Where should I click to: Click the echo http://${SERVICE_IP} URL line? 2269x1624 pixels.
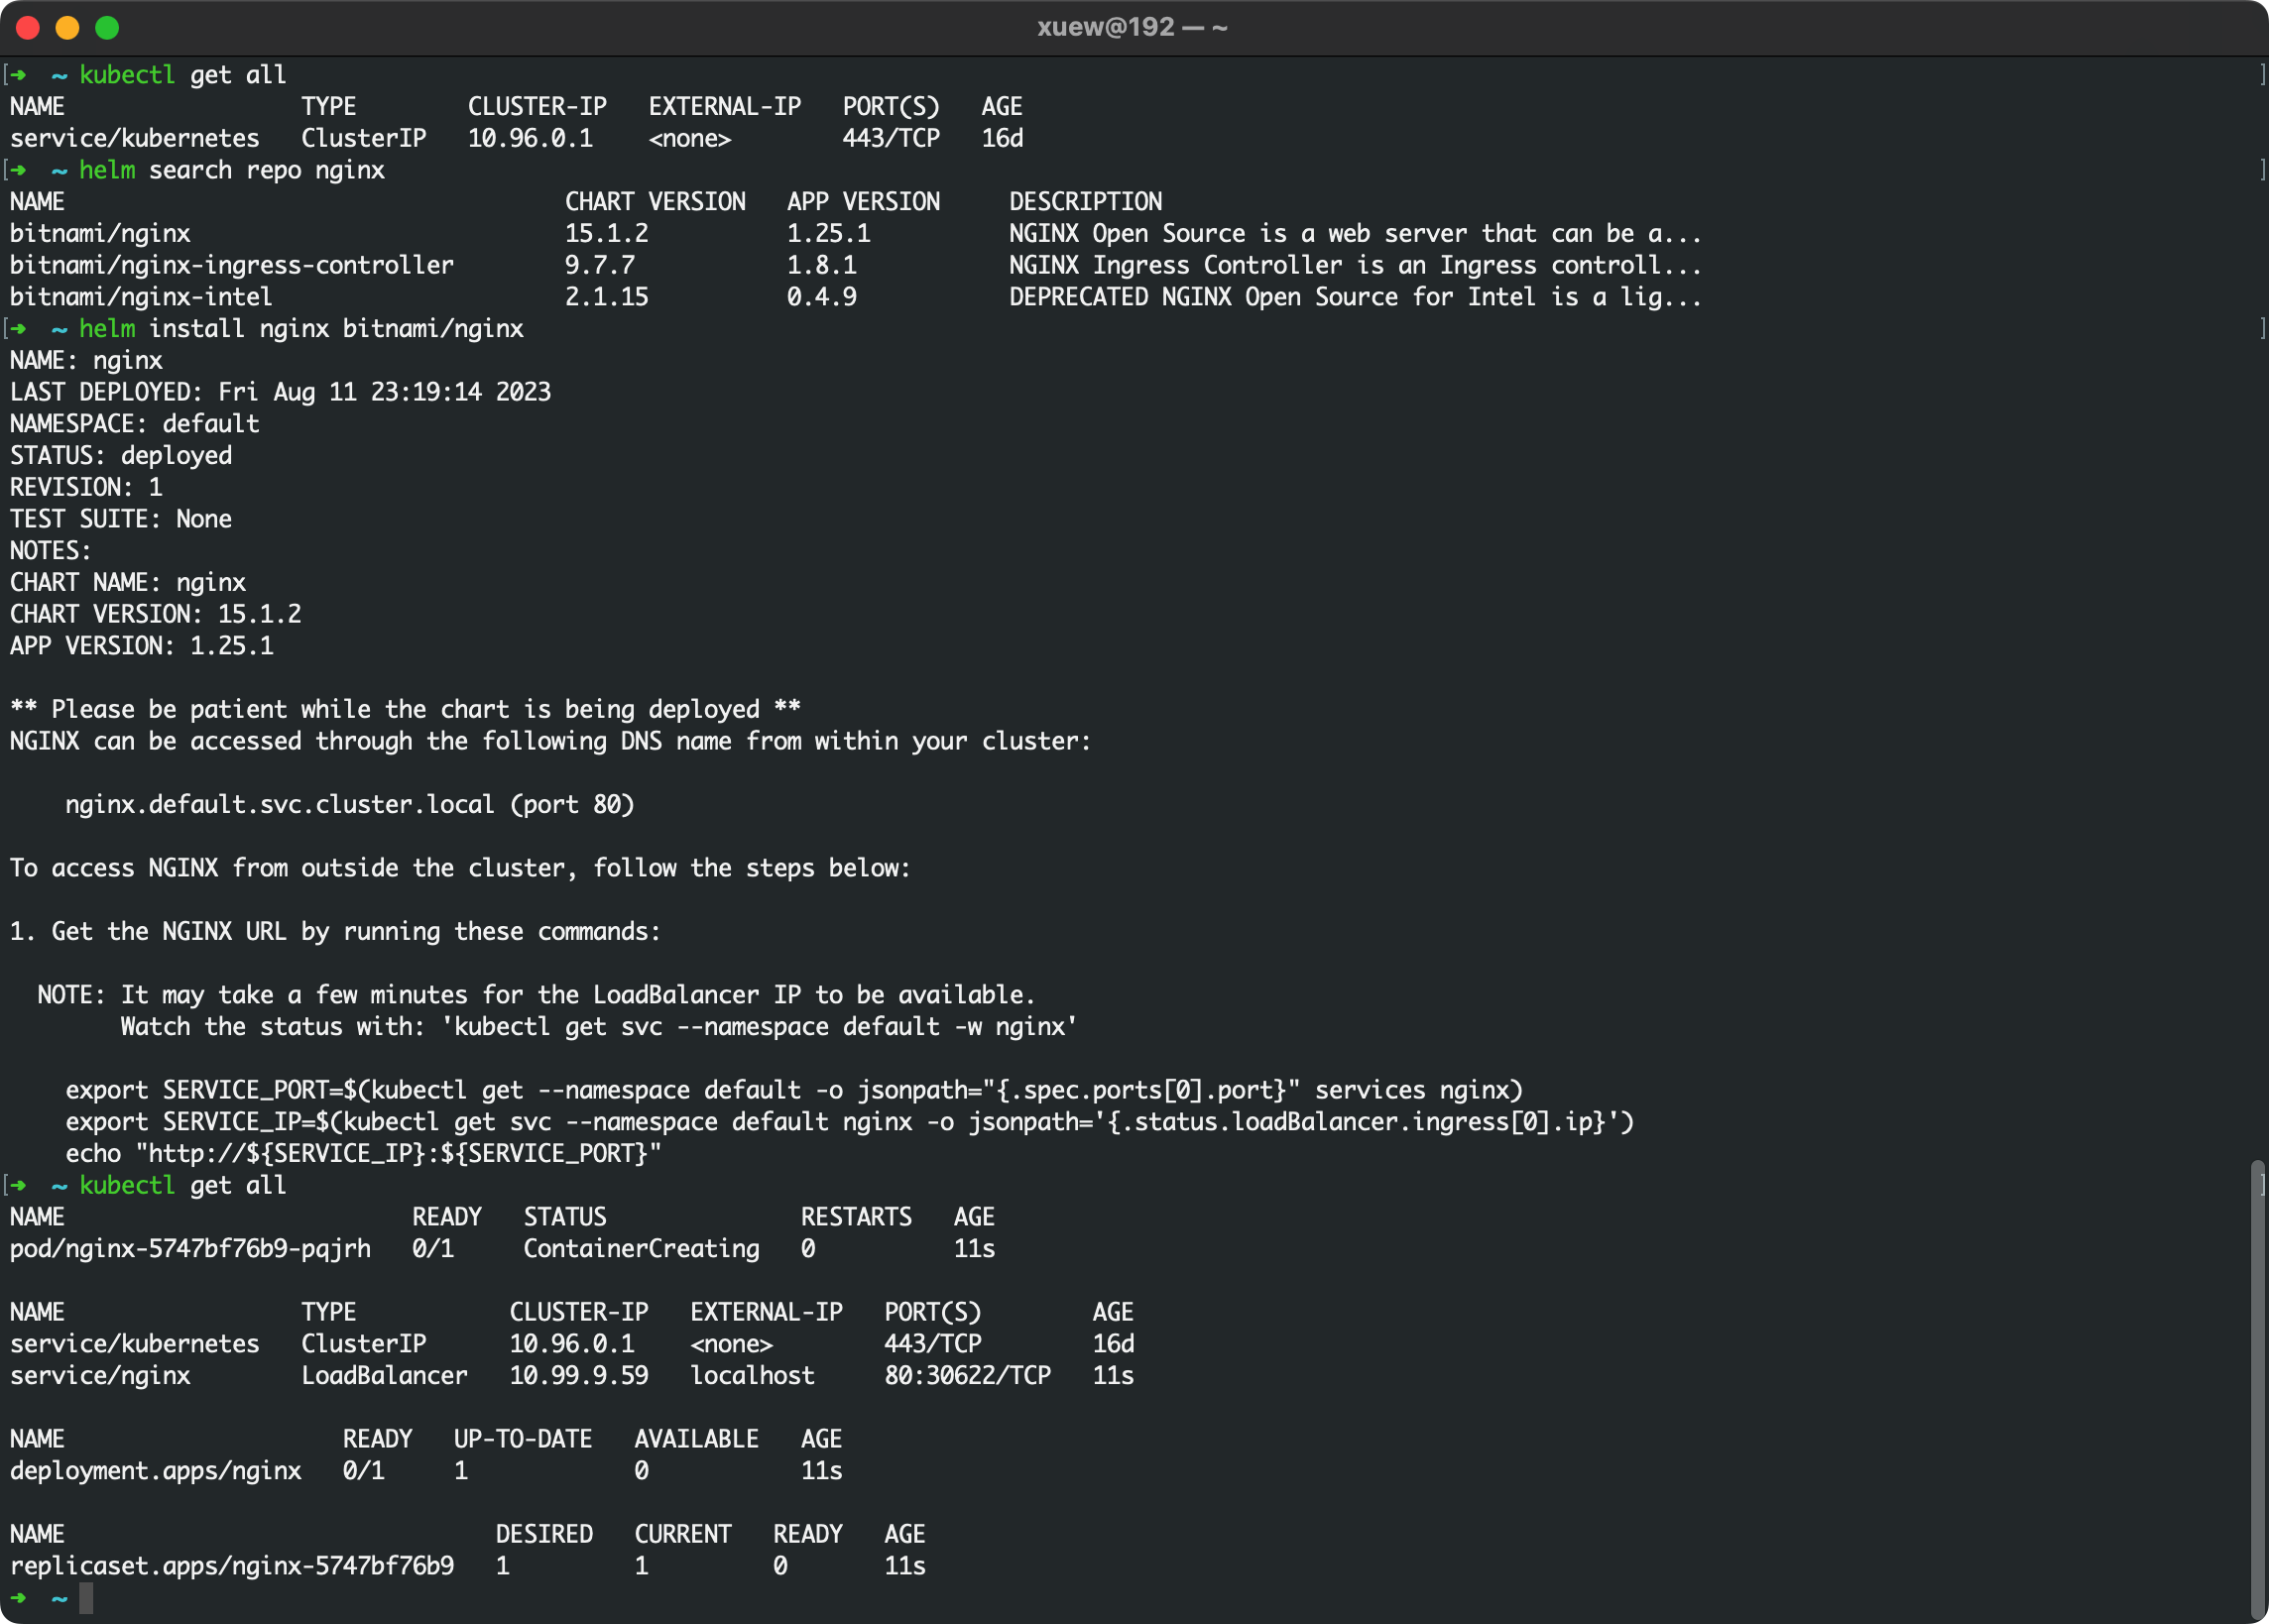[x=363, y=1154]
